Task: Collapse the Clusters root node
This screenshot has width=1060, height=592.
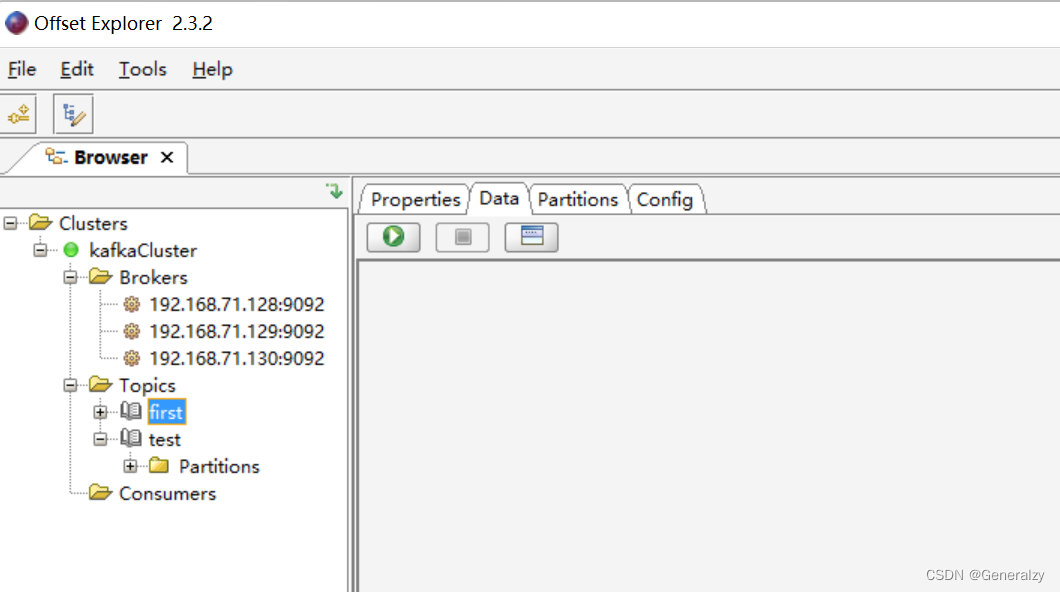Action: tap(10, 223)
